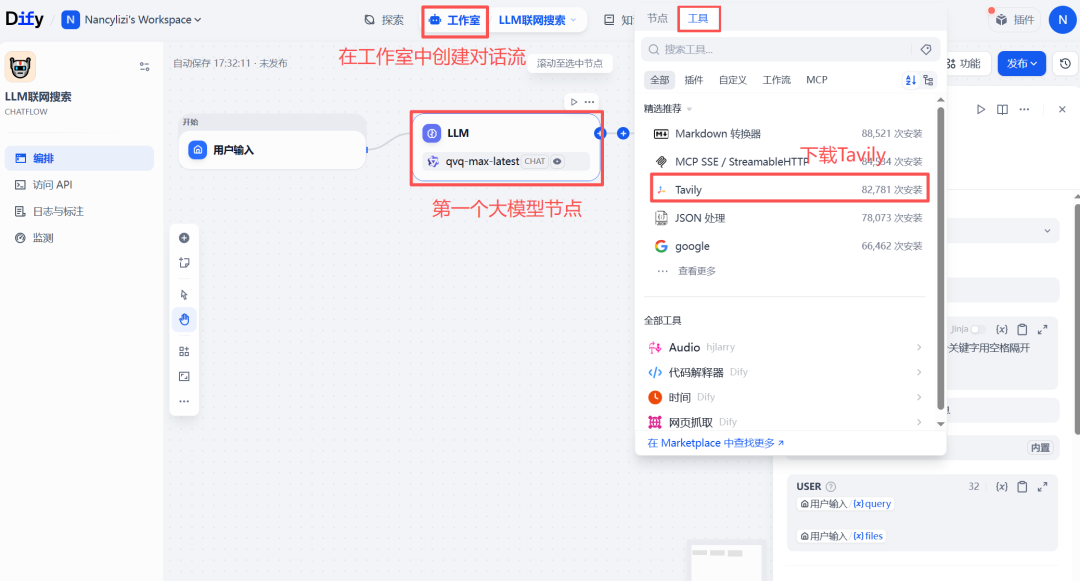Click the tag filter icon in search
The height and width of the screenshot is (581, 1080).
click(926, 50)
